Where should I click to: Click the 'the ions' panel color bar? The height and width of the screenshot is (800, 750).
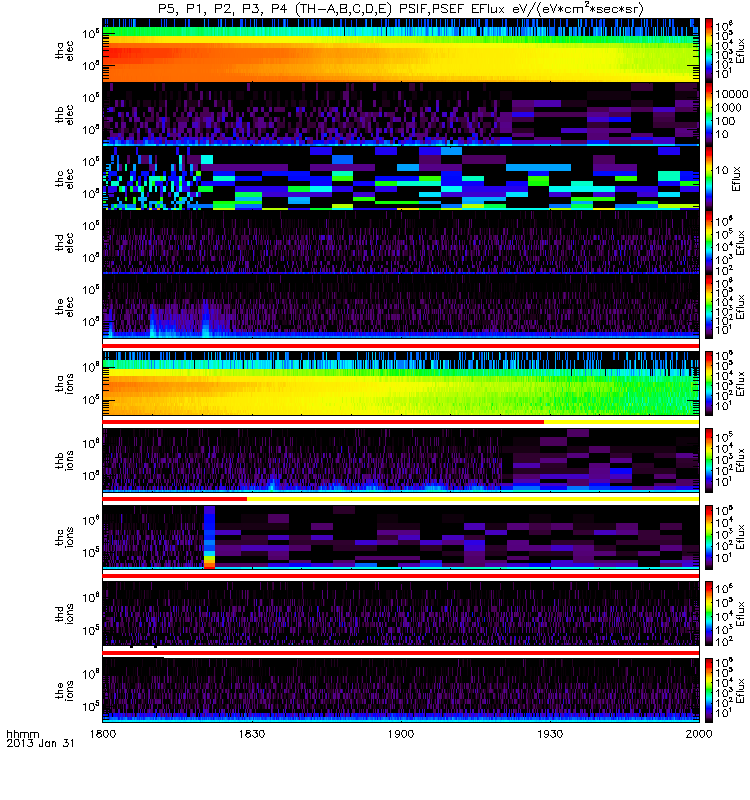(x=709, y=690)
